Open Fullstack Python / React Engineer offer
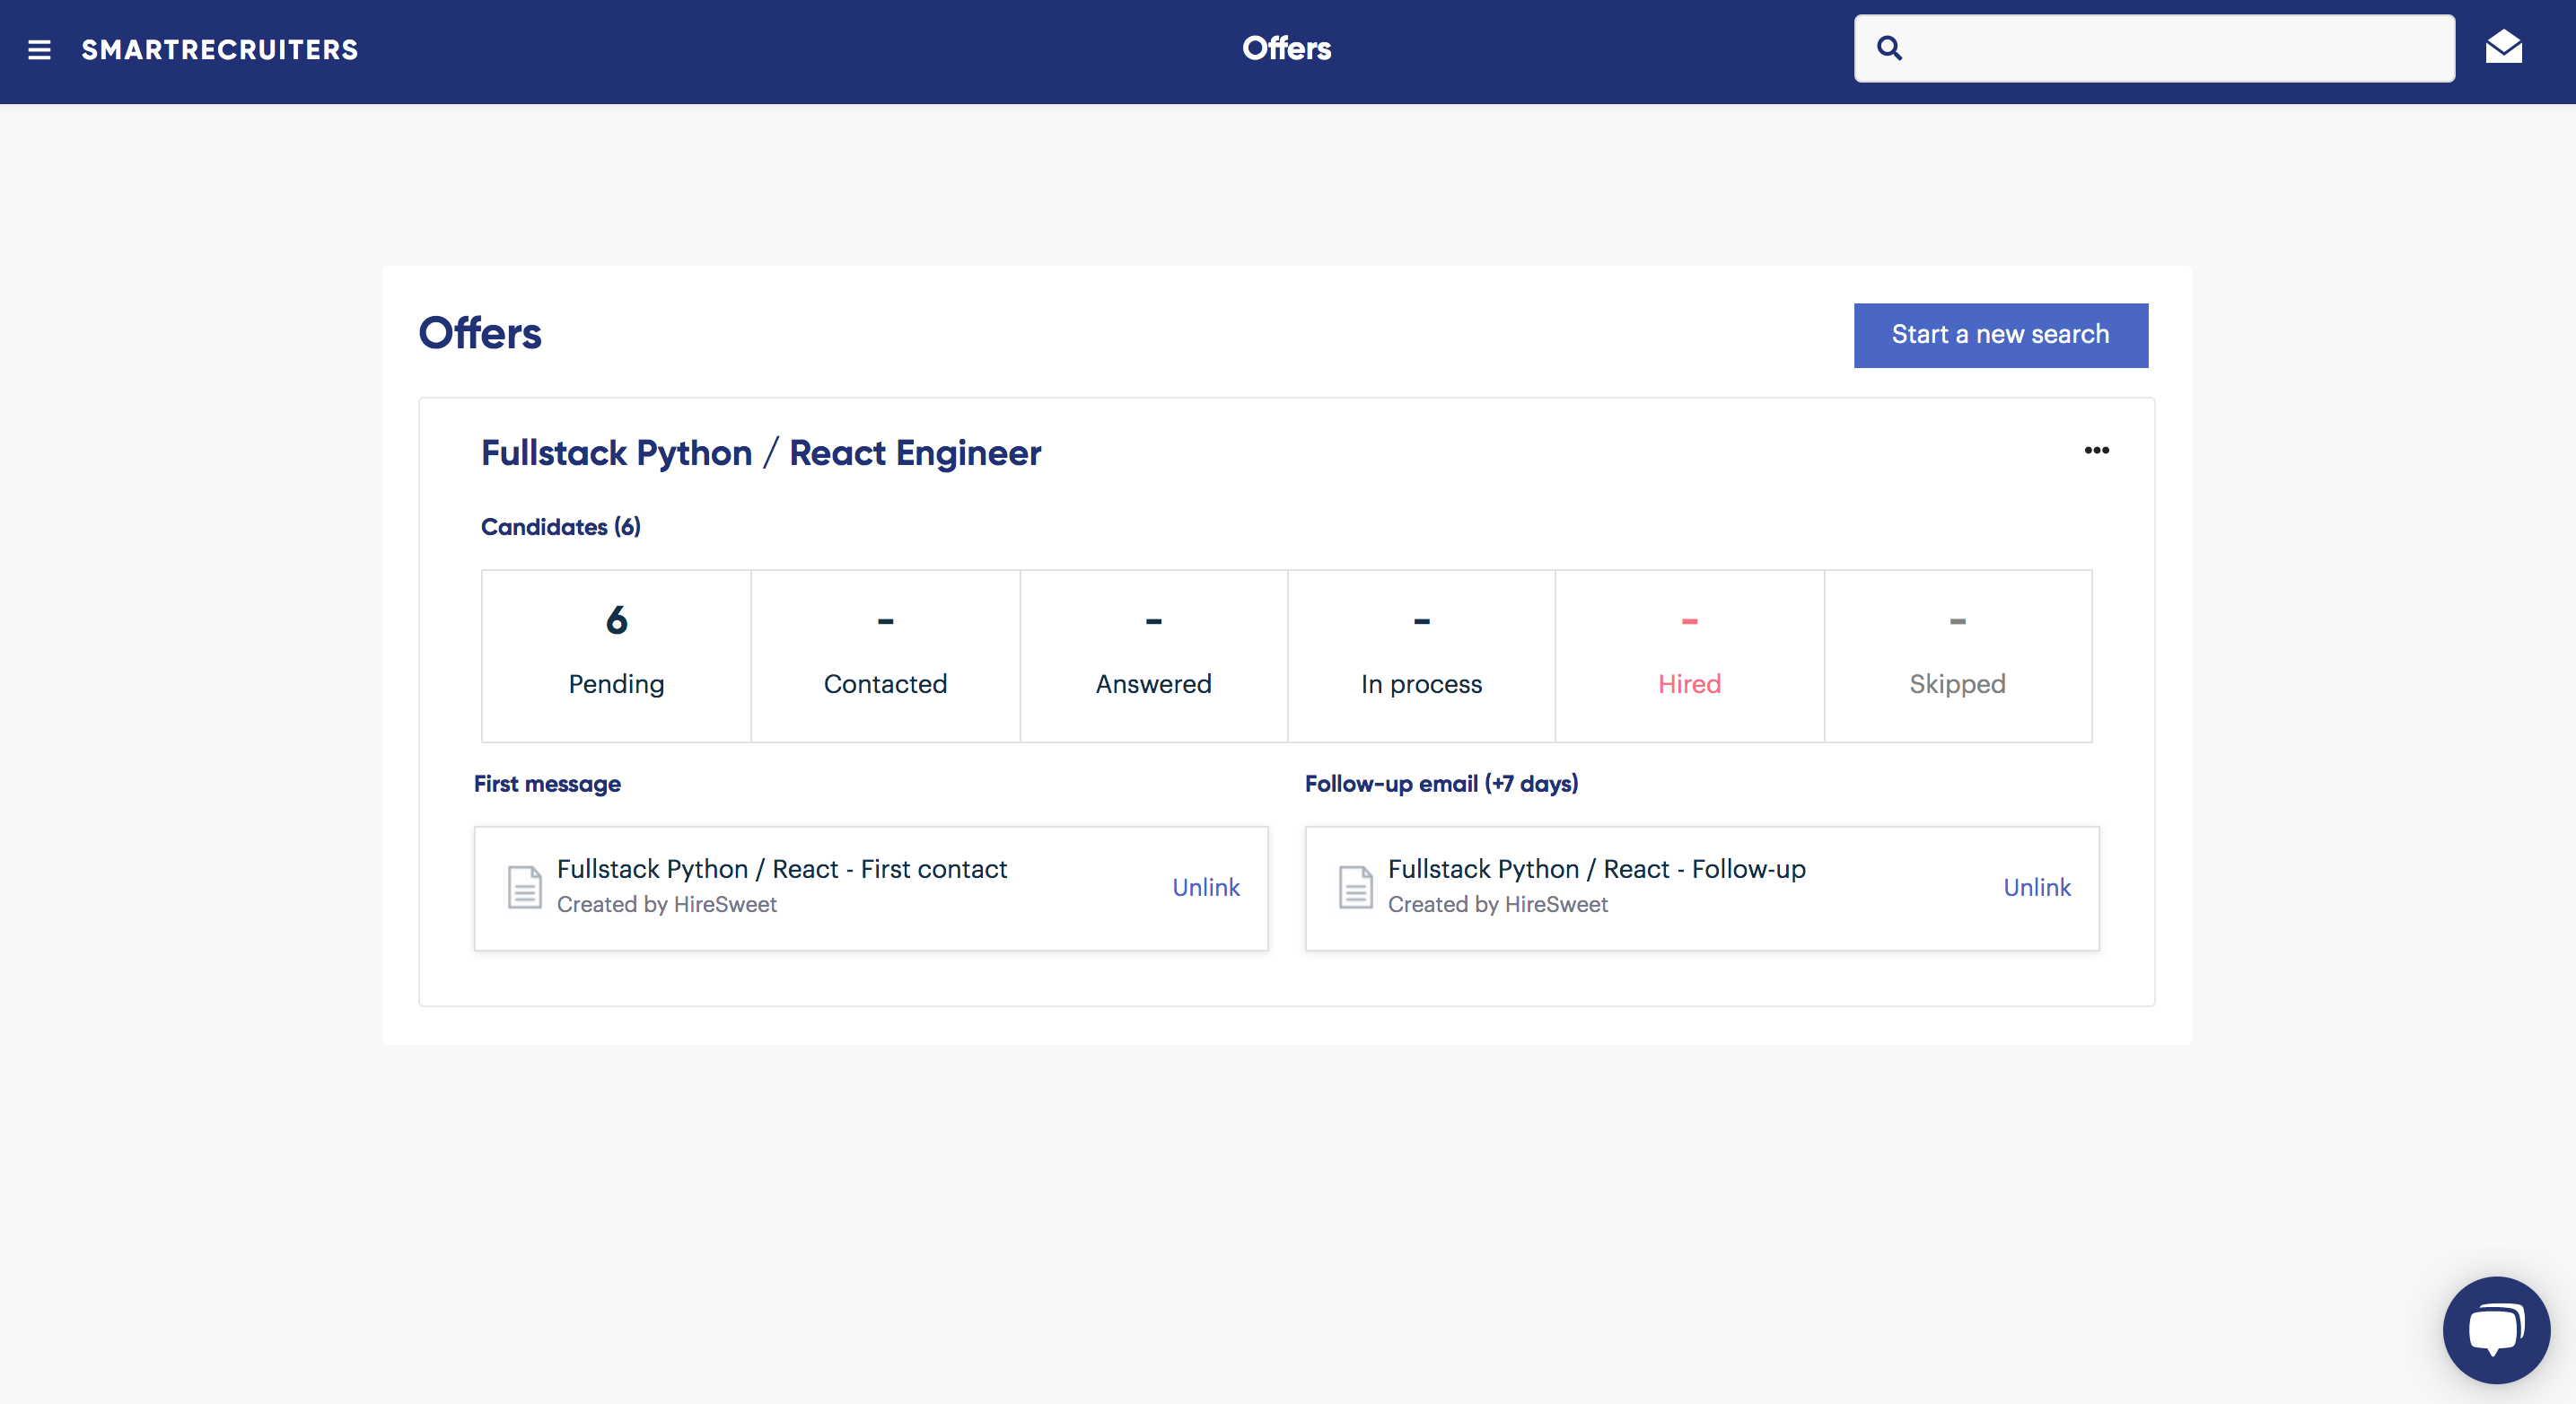Screen dimensions: 2576x1404 tap(761, 453)
